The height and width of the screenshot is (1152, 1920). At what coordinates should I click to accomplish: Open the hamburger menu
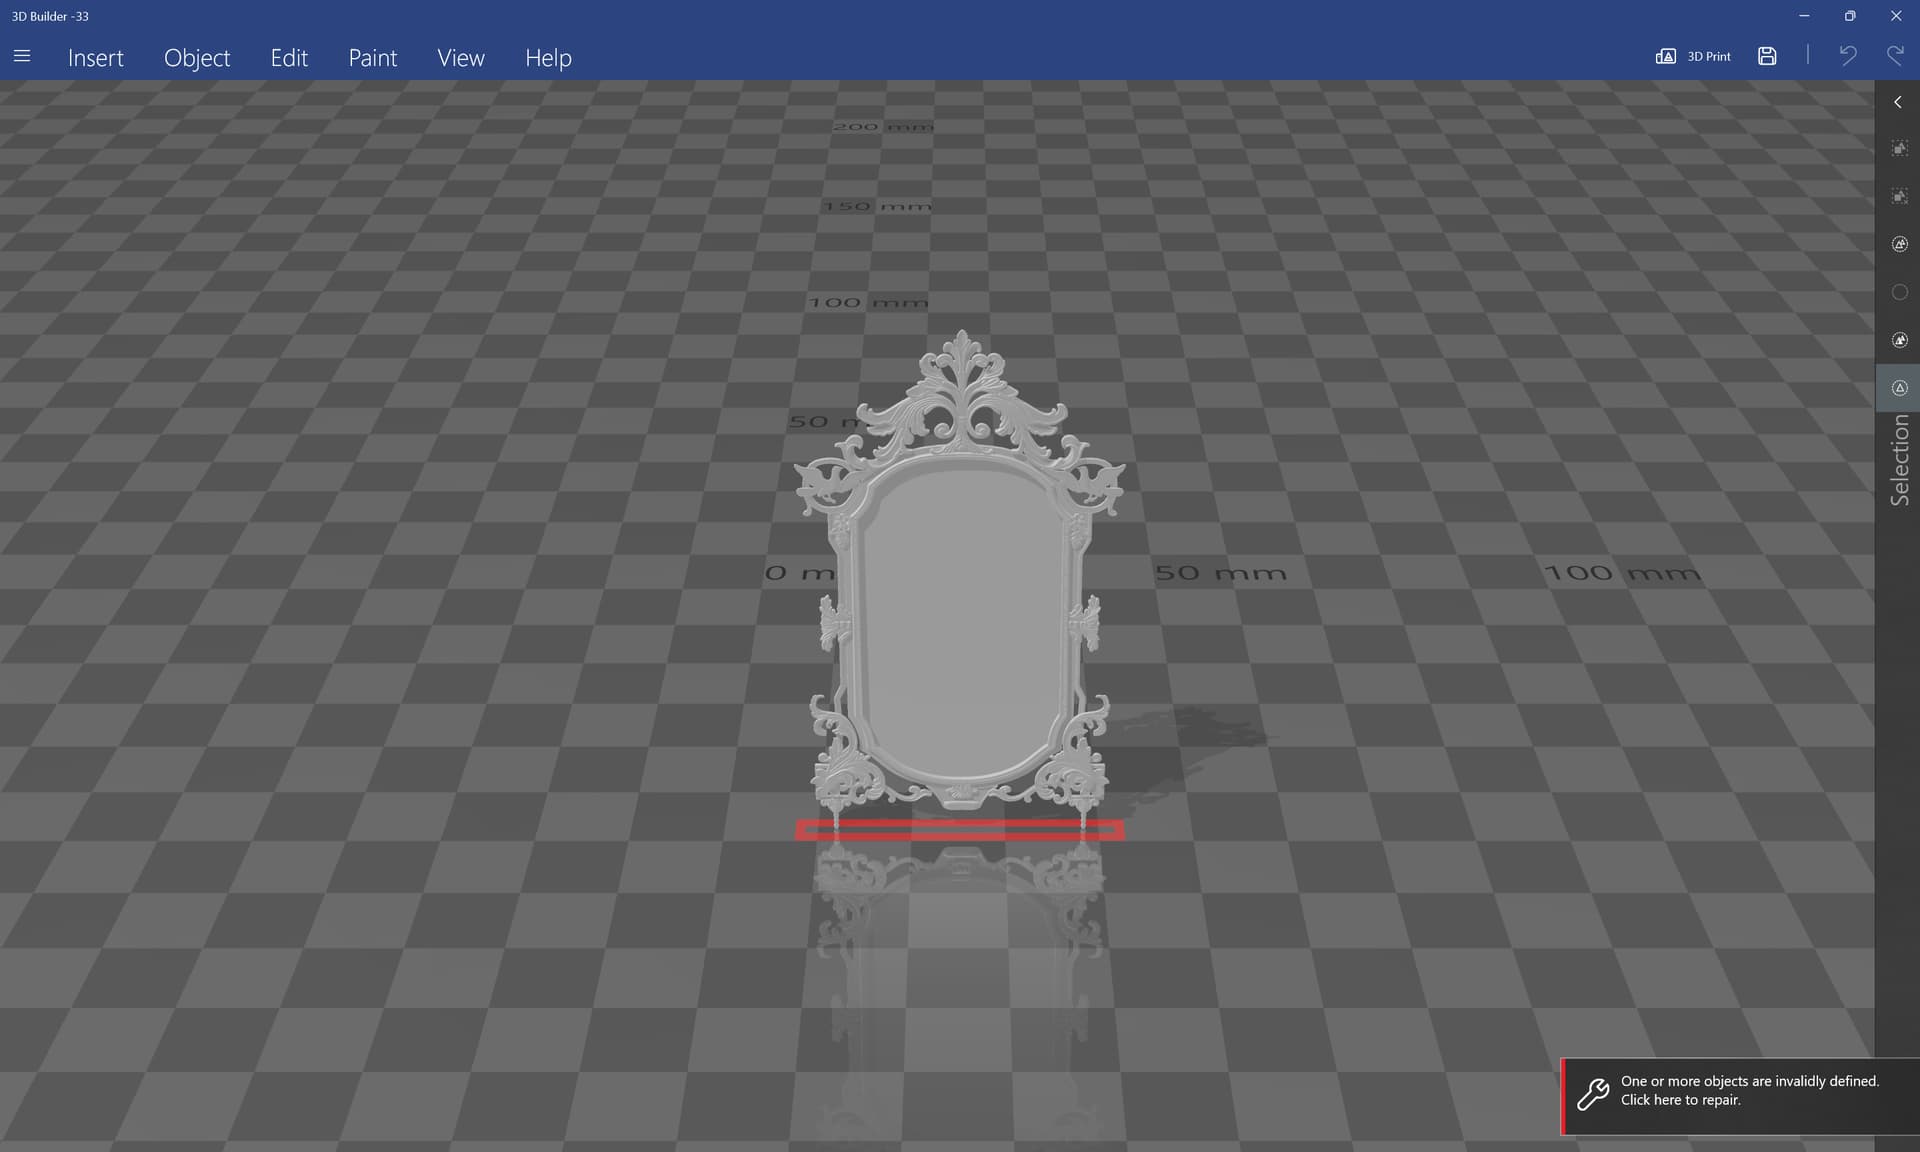[x=22, y=57]
